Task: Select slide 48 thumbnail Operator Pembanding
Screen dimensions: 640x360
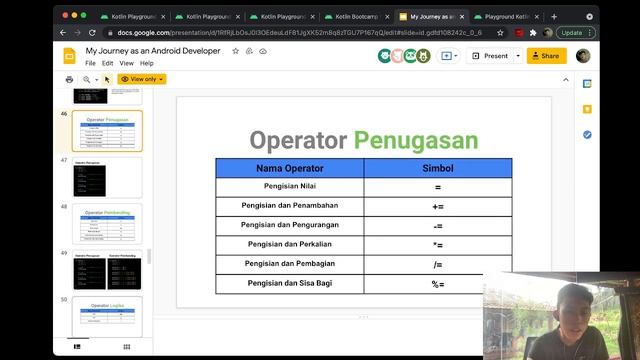Action: pos(107,224)
